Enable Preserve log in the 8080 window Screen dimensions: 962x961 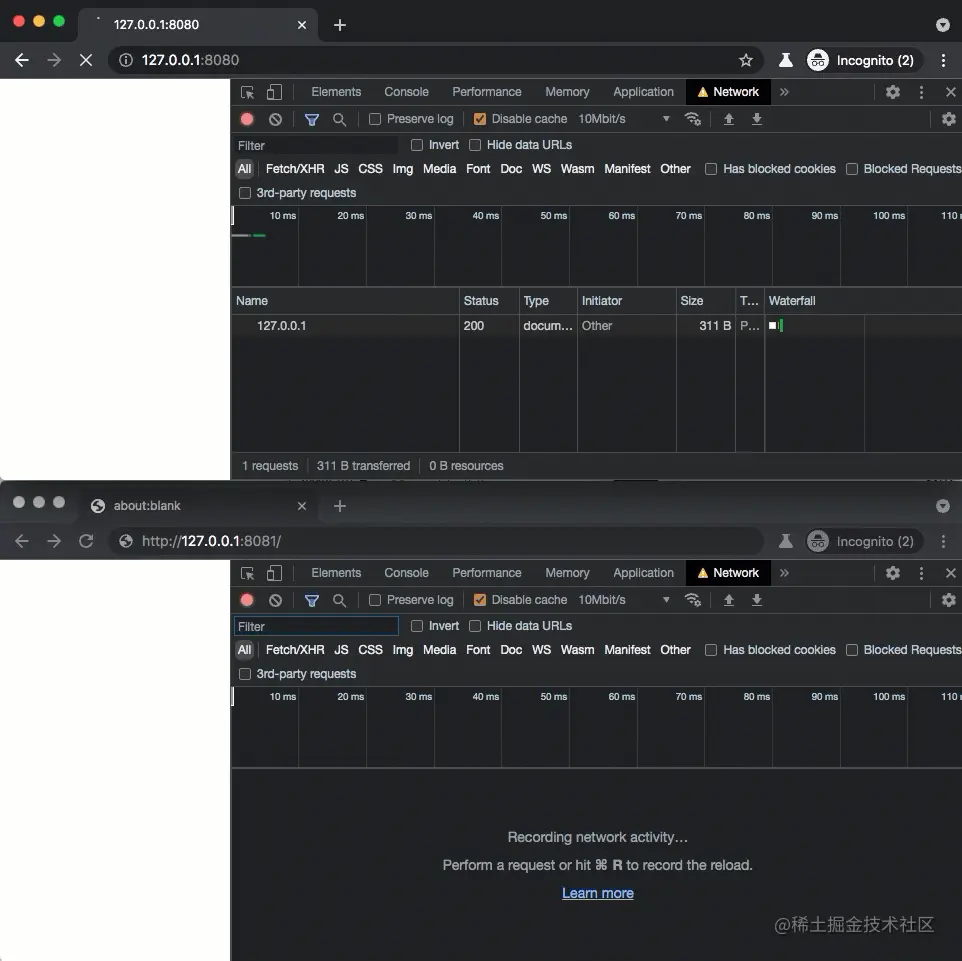pyautogui.click(x=375, y=119)
